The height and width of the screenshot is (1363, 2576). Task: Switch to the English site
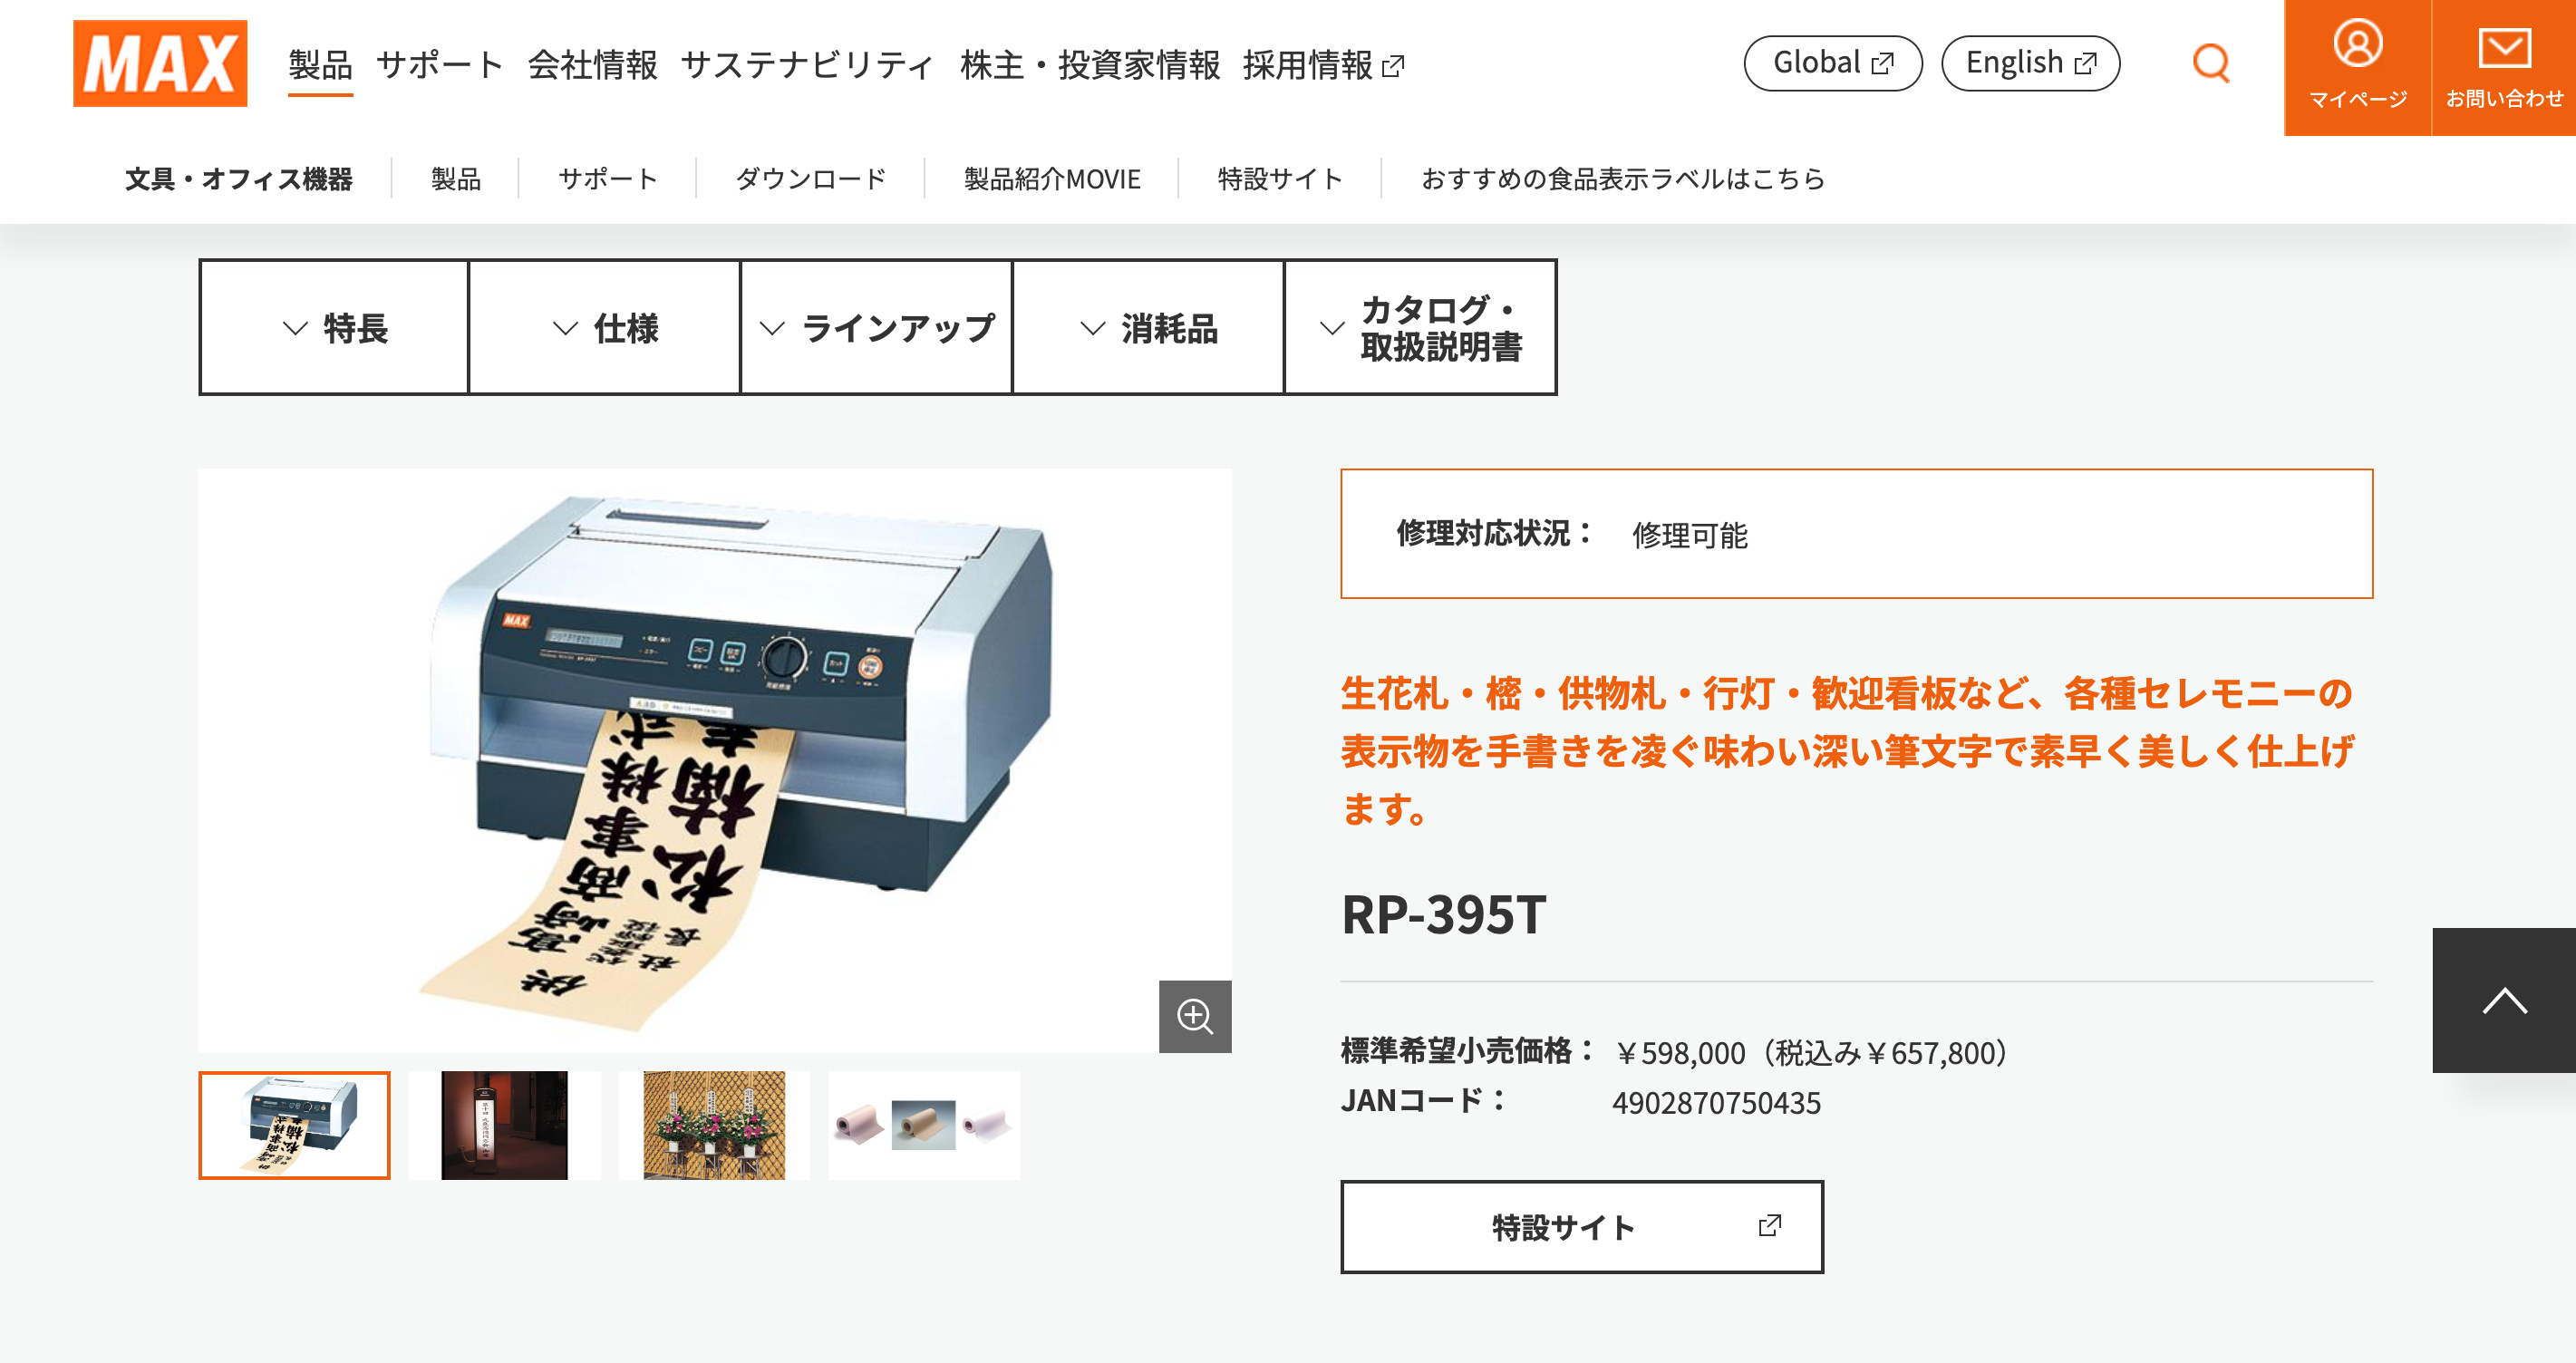(x=2030, y=63)
